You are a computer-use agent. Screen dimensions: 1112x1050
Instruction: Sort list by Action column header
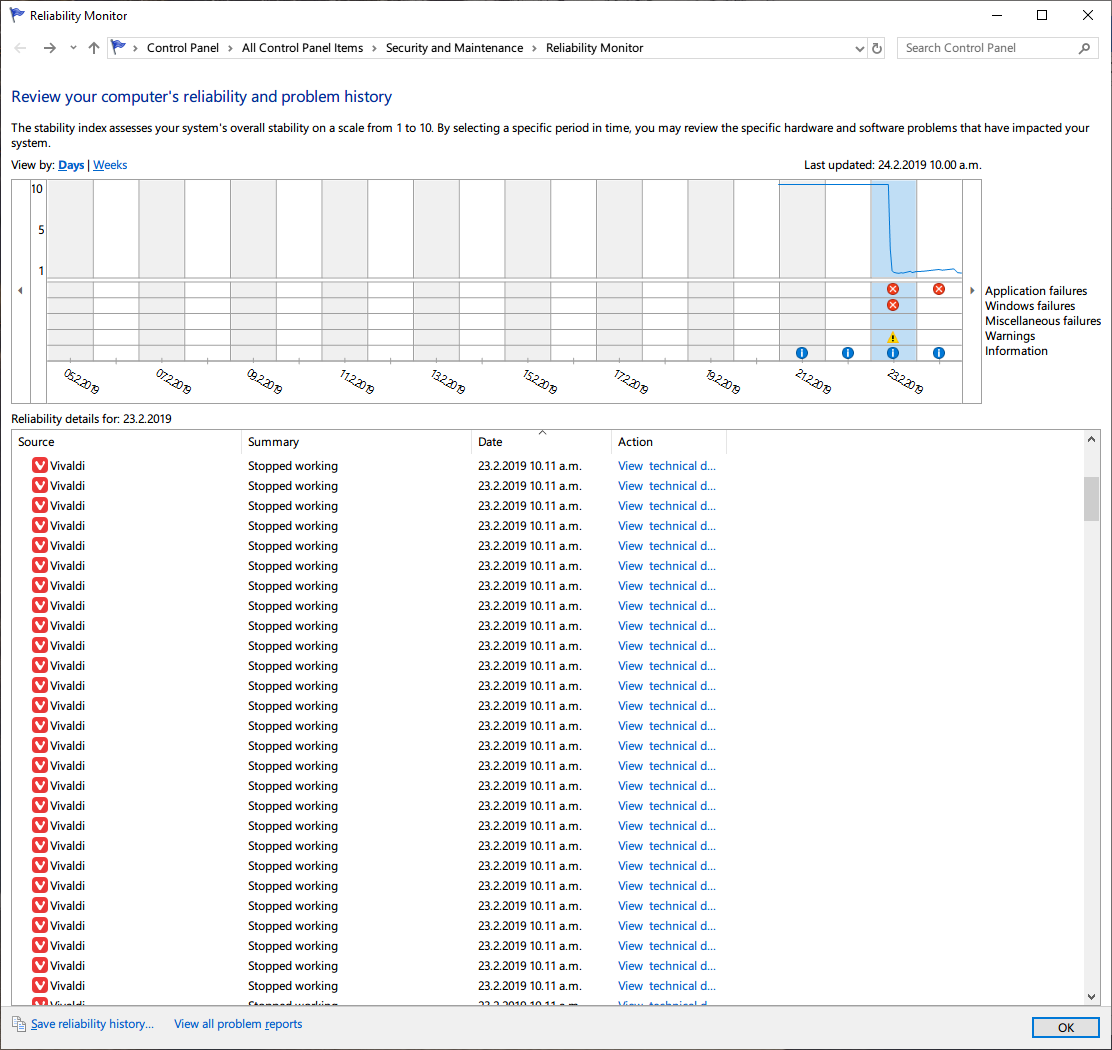coord(669,442)
